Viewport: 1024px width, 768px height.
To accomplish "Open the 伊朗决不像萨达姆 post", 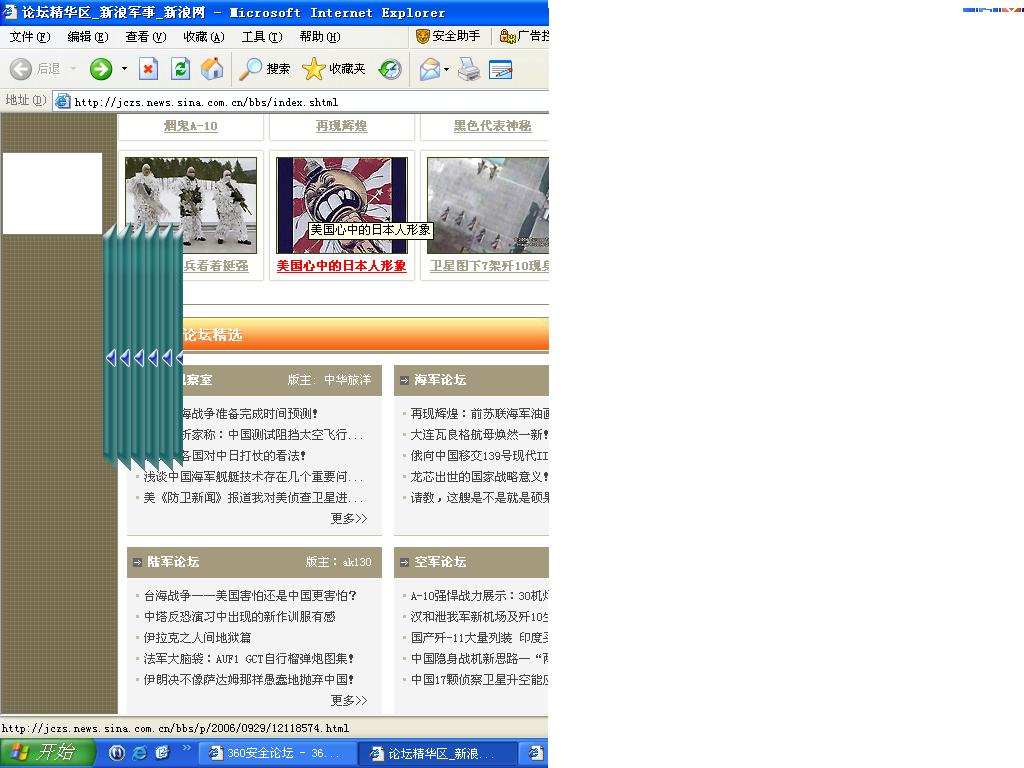I will coord(249,679).
